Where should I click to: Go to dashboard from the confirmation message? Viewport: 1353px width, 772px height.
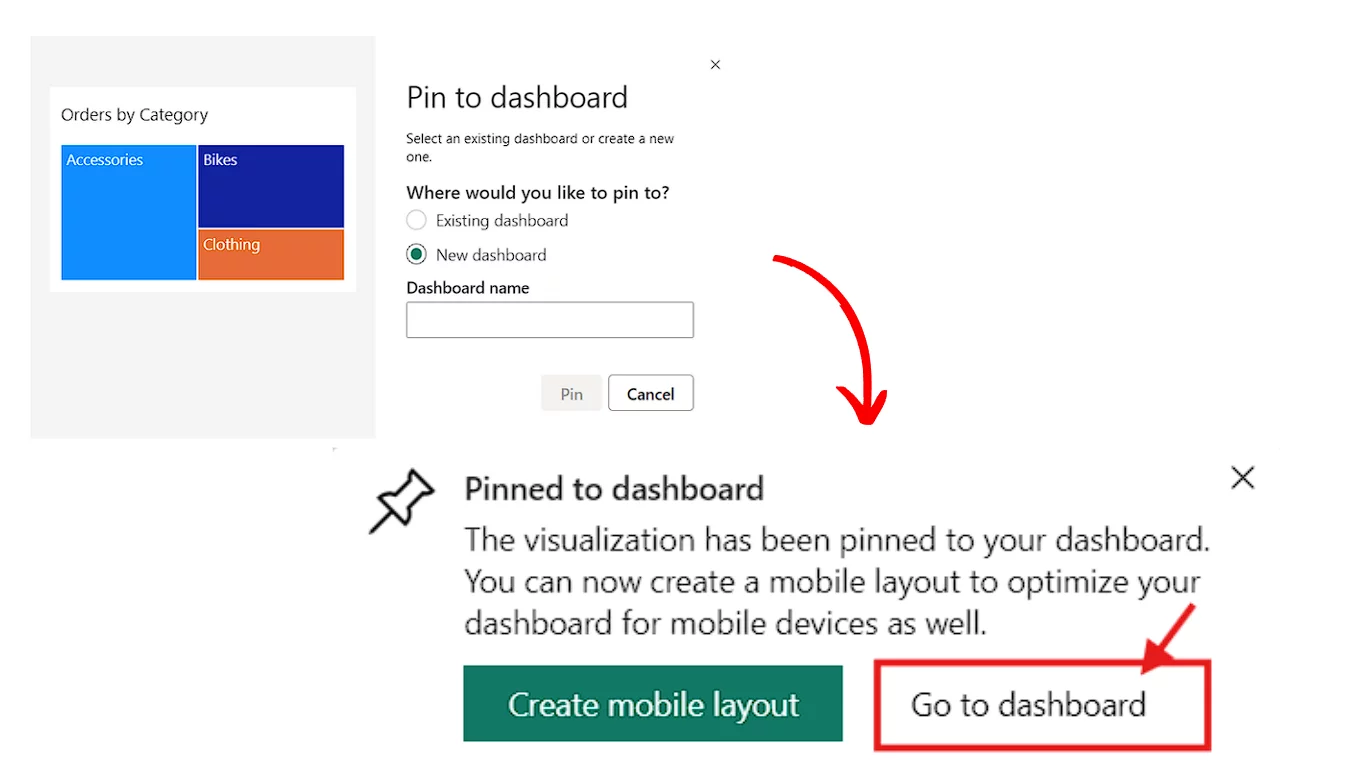[1027, 704]
